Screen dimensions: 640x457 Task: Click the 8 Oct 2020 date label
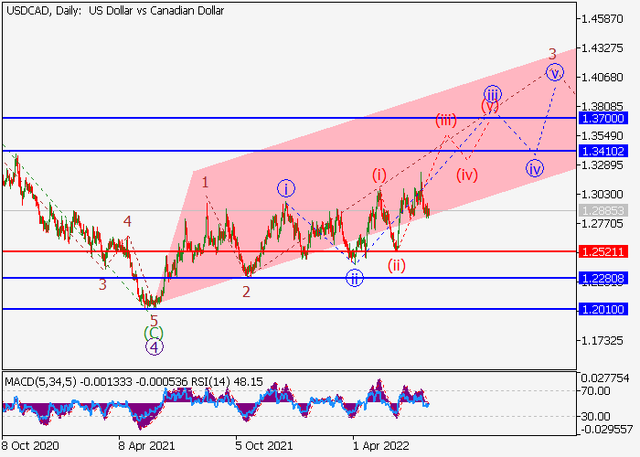pyautogui.click(x=31, y=446)
